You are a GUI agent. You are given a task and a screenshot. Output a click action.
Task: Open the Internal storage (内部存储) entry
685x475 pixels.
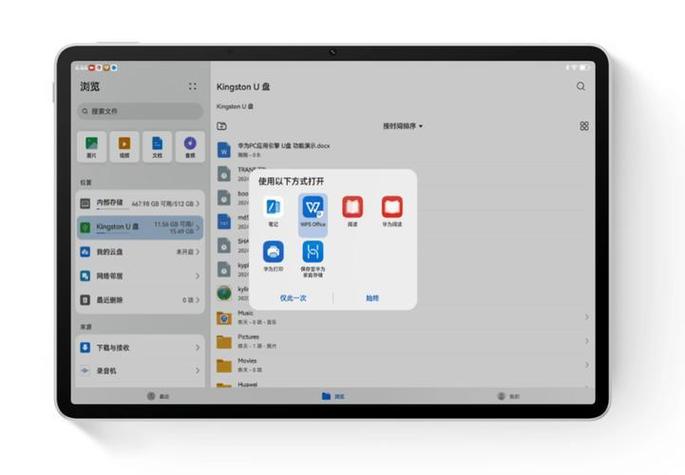click(140, 203)
